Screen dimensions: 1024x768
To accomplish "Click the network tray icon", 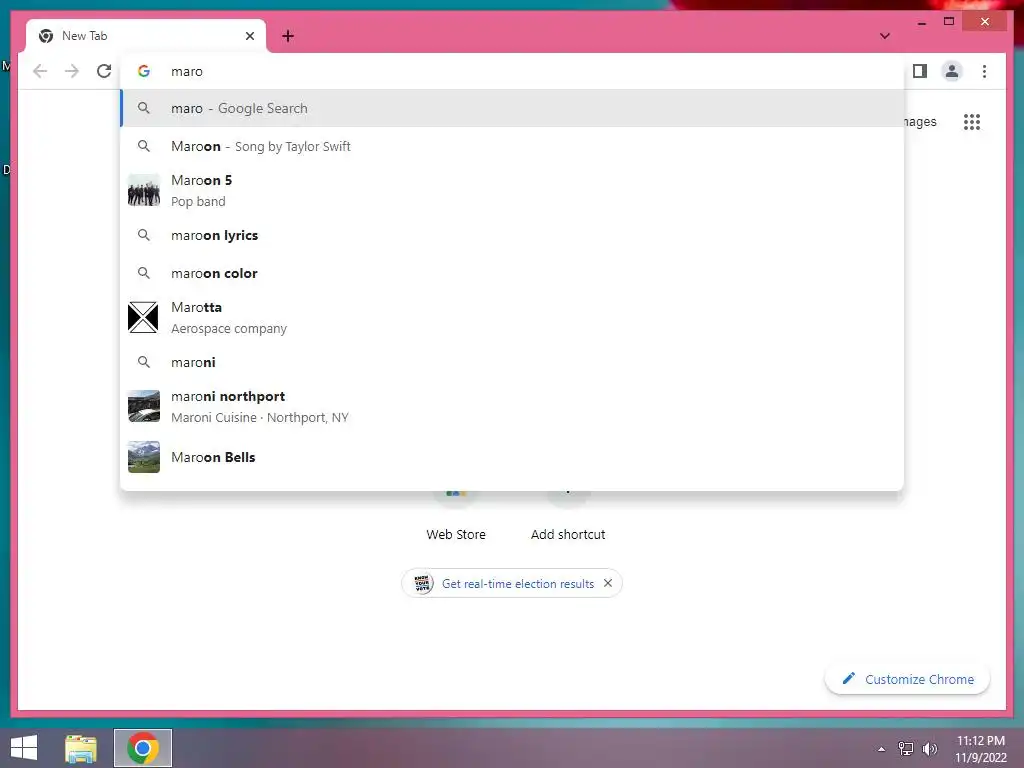I will pos(906,748).
